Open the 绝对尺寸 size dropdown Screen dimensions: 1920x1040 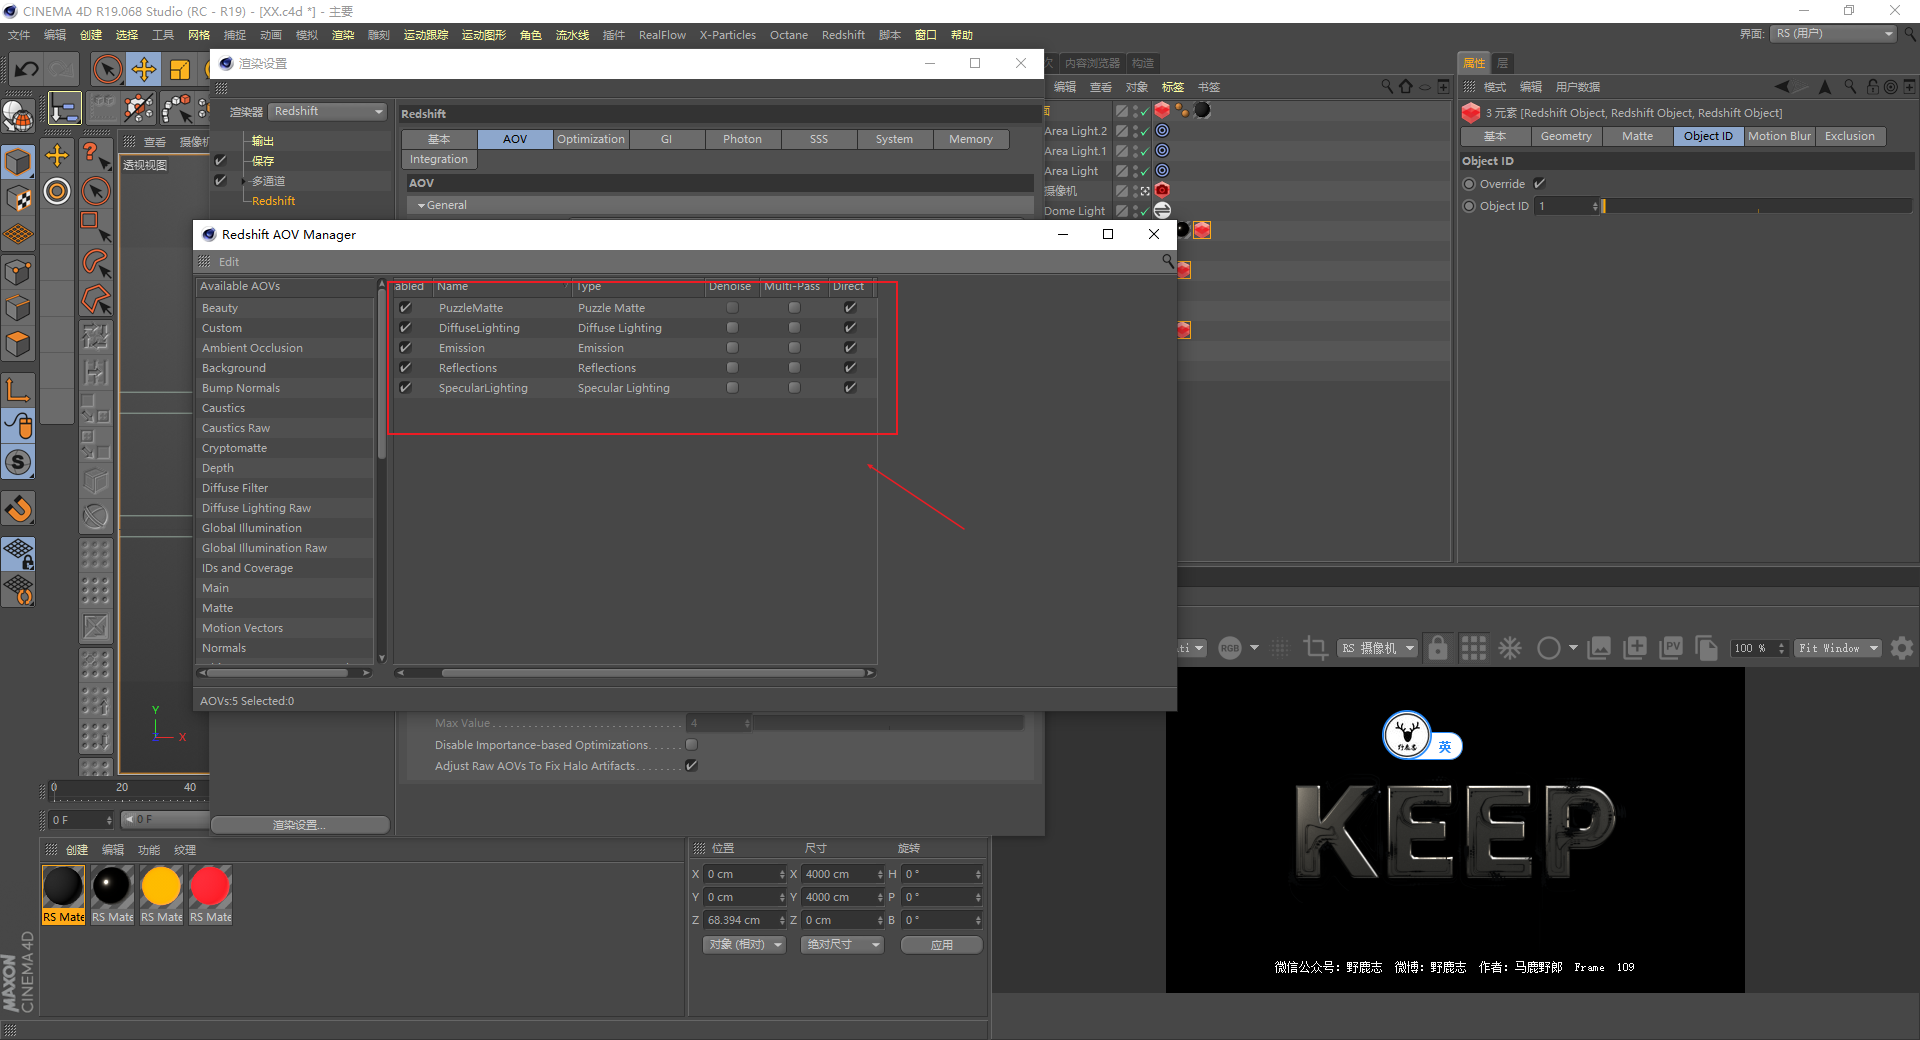(x=842, y=945)
